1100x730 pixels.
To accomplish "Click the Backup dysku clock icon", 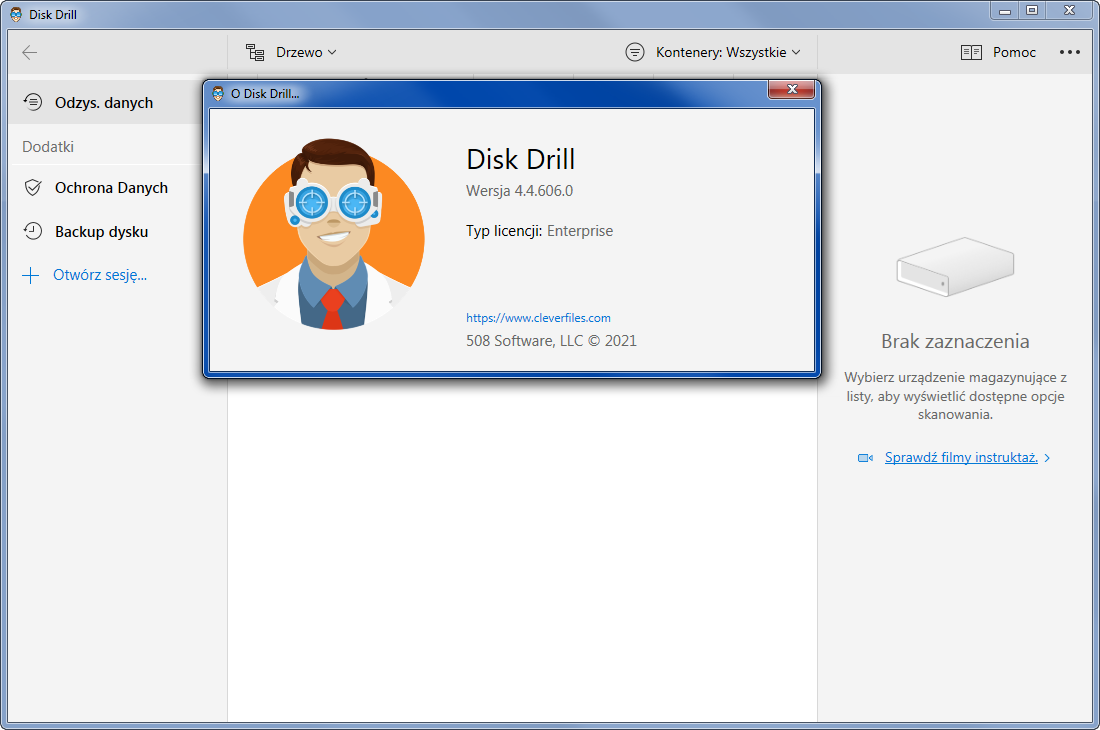I will point(32,231).
